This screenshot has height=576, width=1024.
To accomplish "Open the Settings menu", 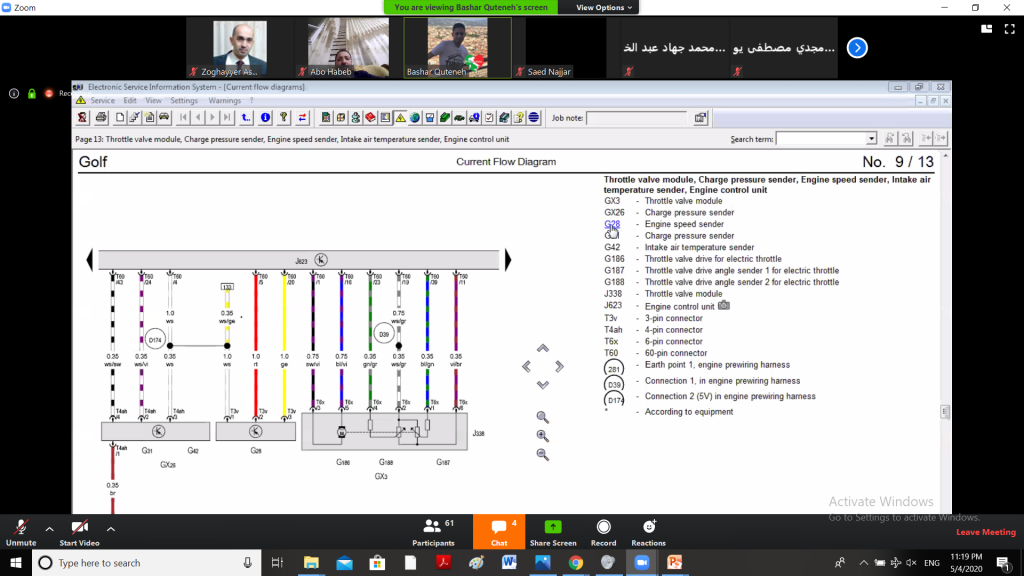I will pos(184,101).
